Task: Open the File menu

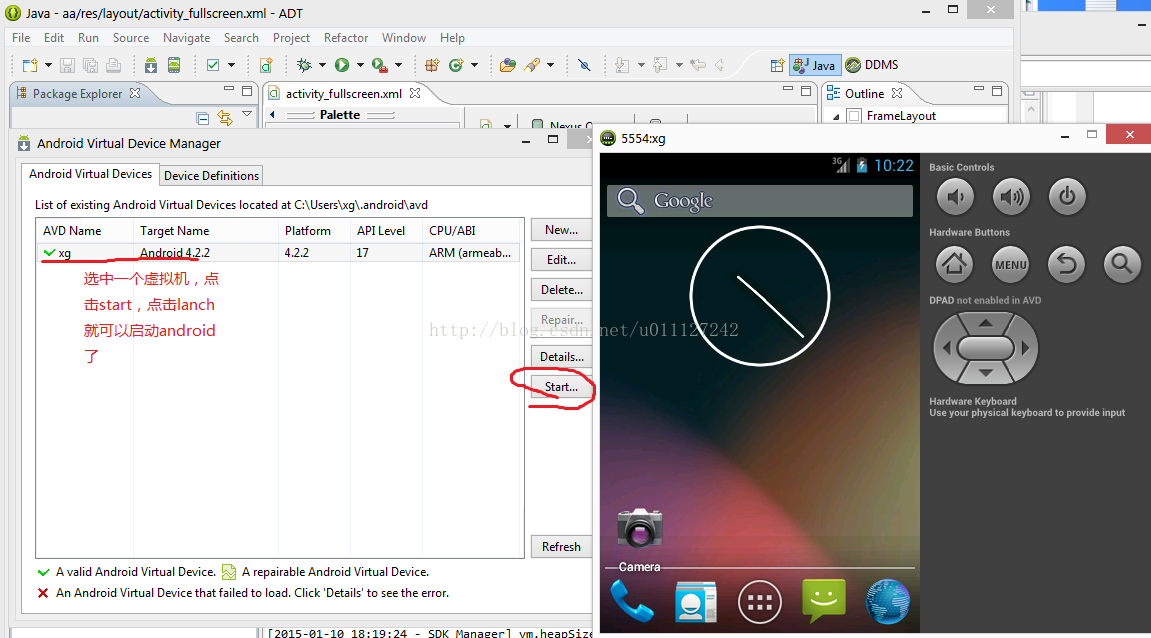Action: point(21,38)
